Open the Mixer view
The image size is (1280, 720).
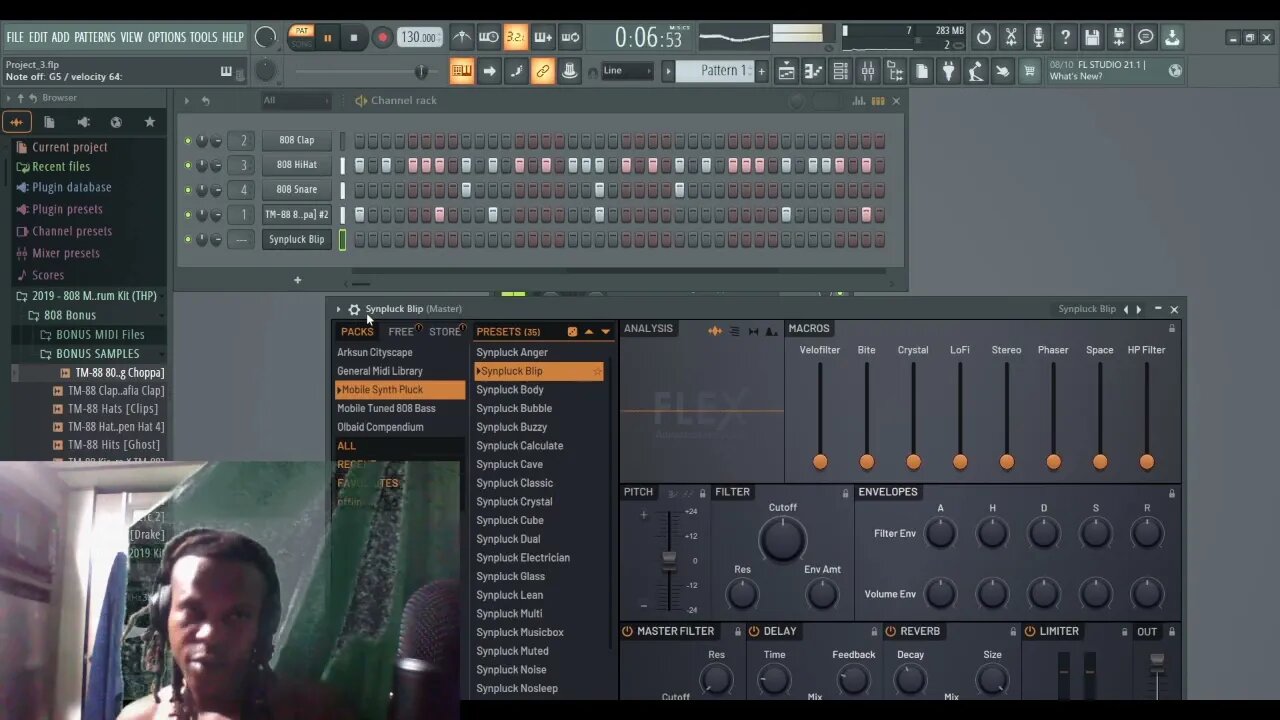pos(867,71)
